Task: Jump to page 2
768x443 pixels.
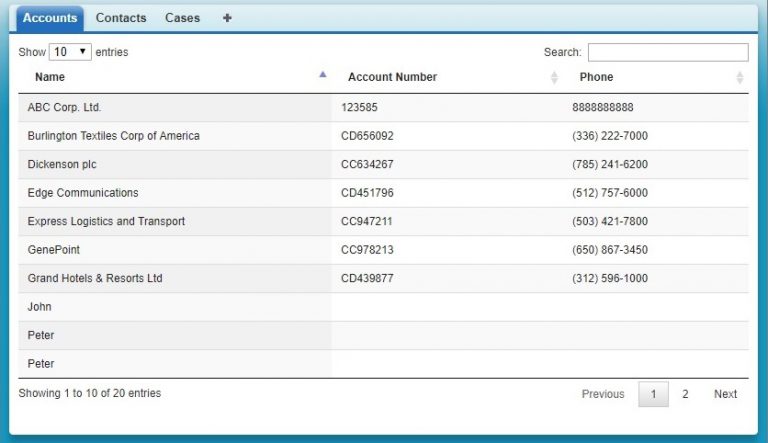Action: point(685,394)
